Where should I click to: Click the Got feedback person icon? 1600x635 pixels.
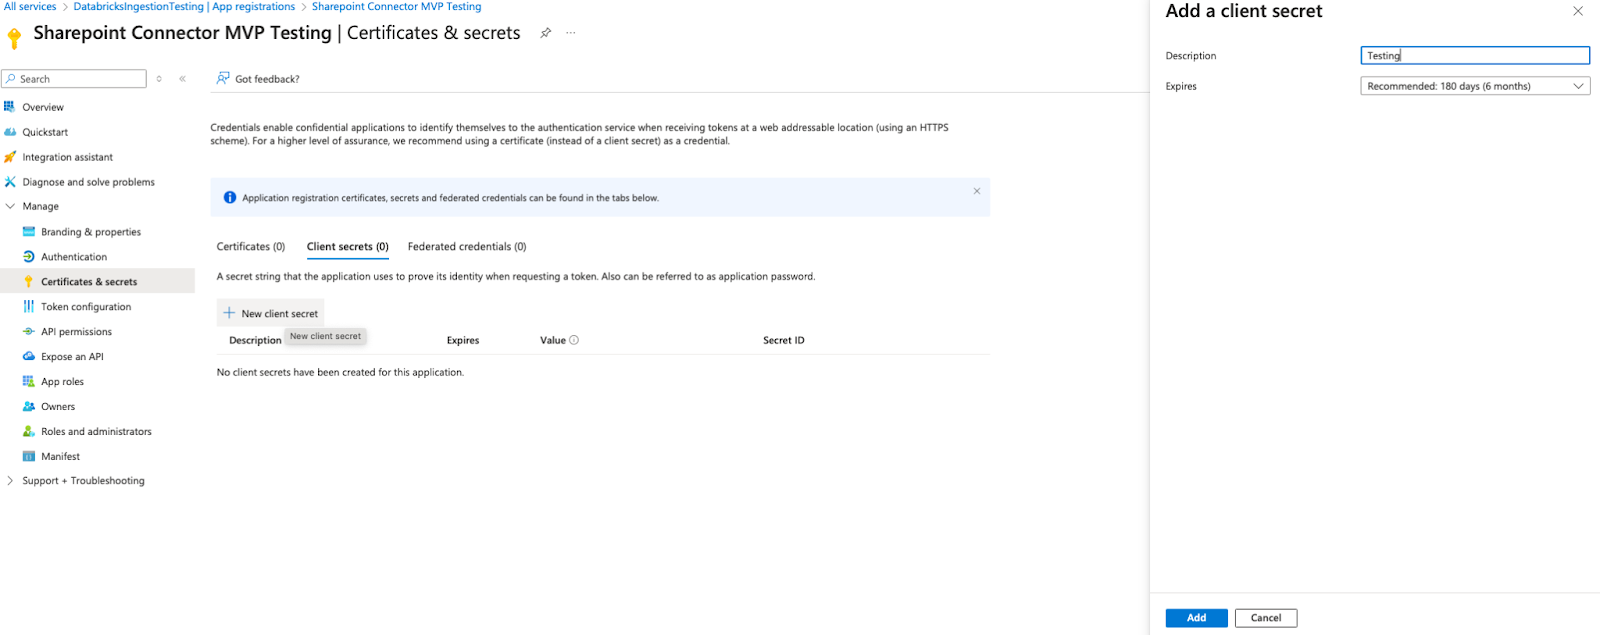pyautogui.click(x=223, y=78)
